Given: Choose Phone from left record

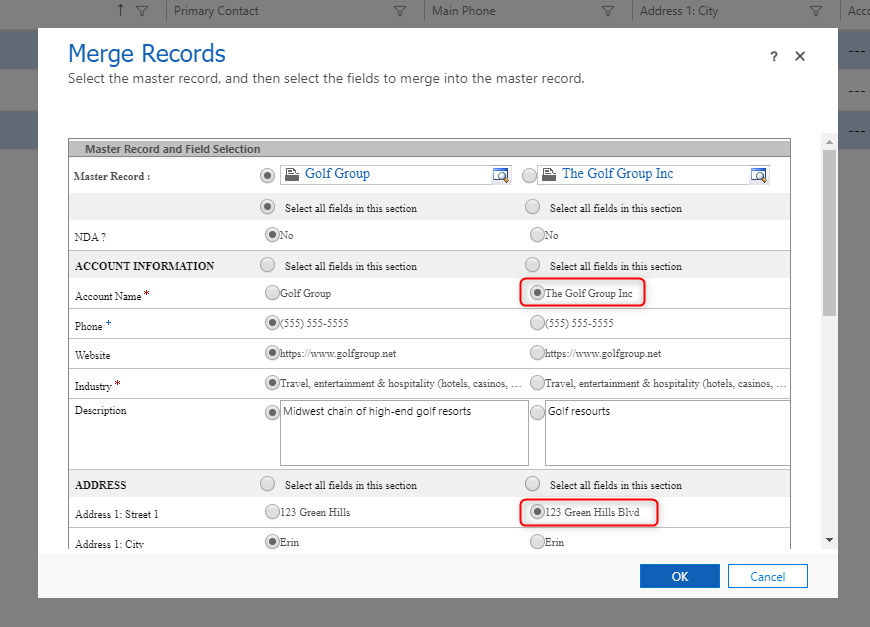Looking at the screenshot, I should pyautogui.click(x=272, y=322).
